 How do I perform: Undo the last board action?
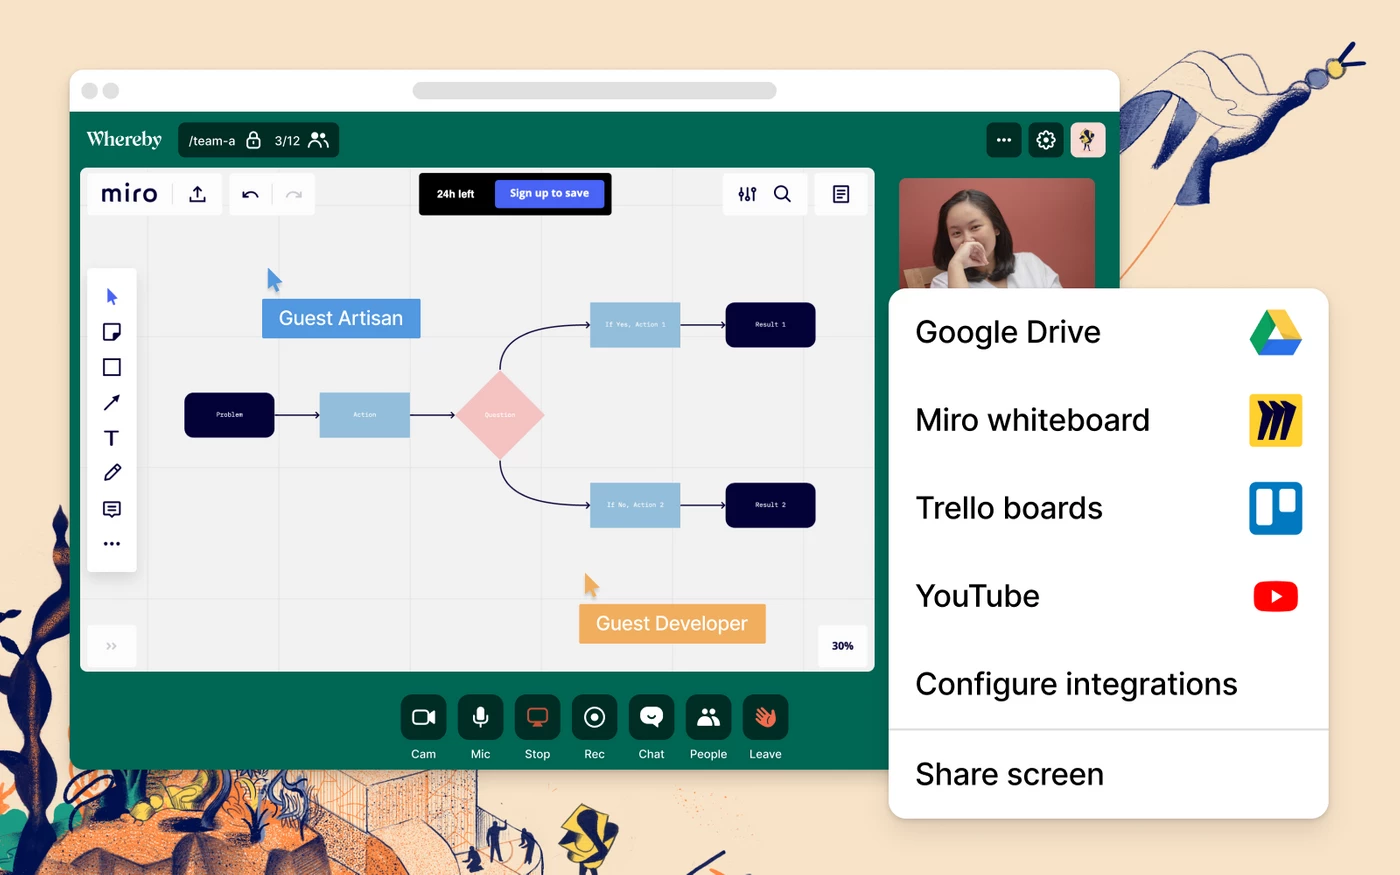[x=251, y=194]
